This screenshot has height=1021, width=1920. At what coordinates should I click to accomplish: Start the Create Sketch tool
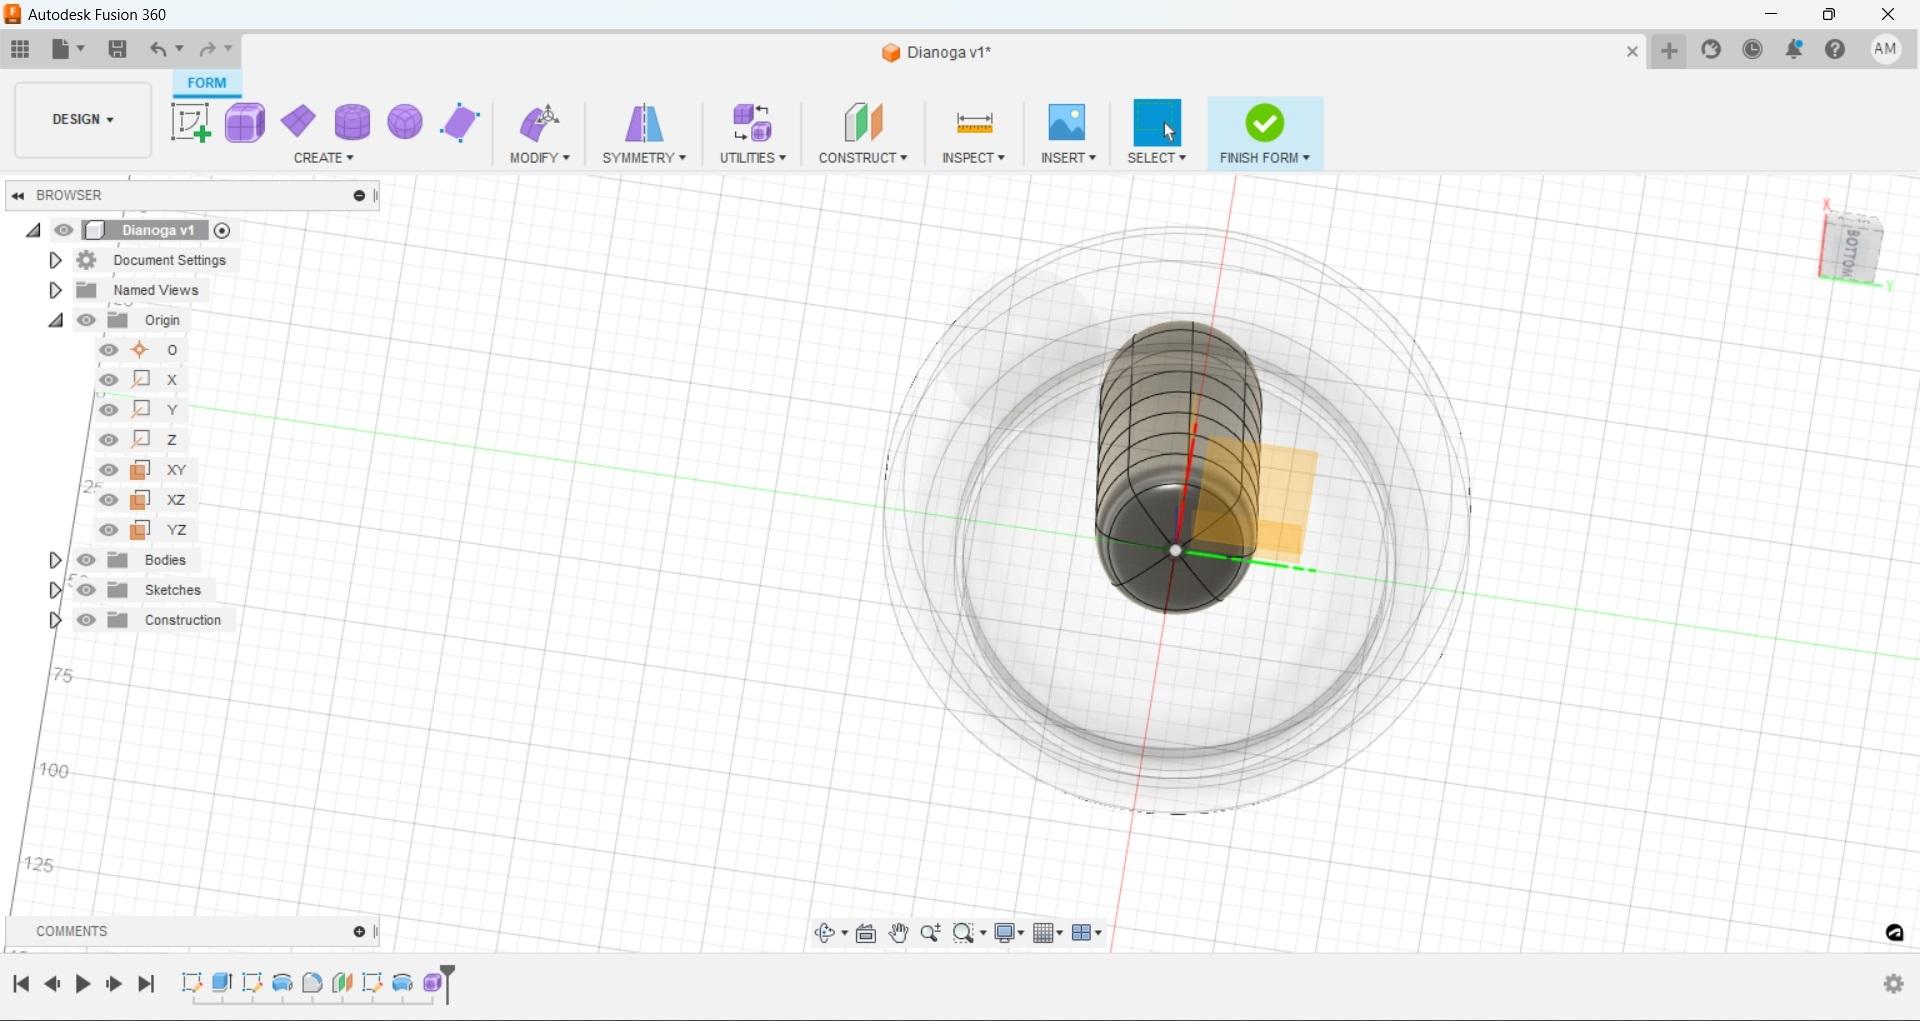point(190,123)
